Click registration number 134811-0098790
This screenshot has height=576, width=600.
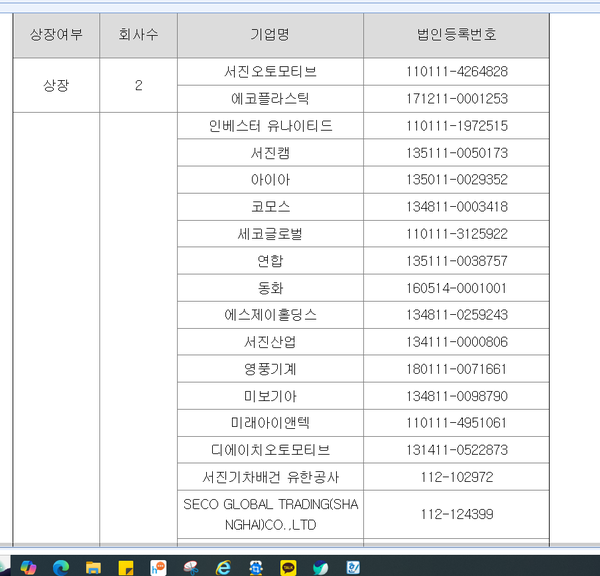click(x=457, y=396)
